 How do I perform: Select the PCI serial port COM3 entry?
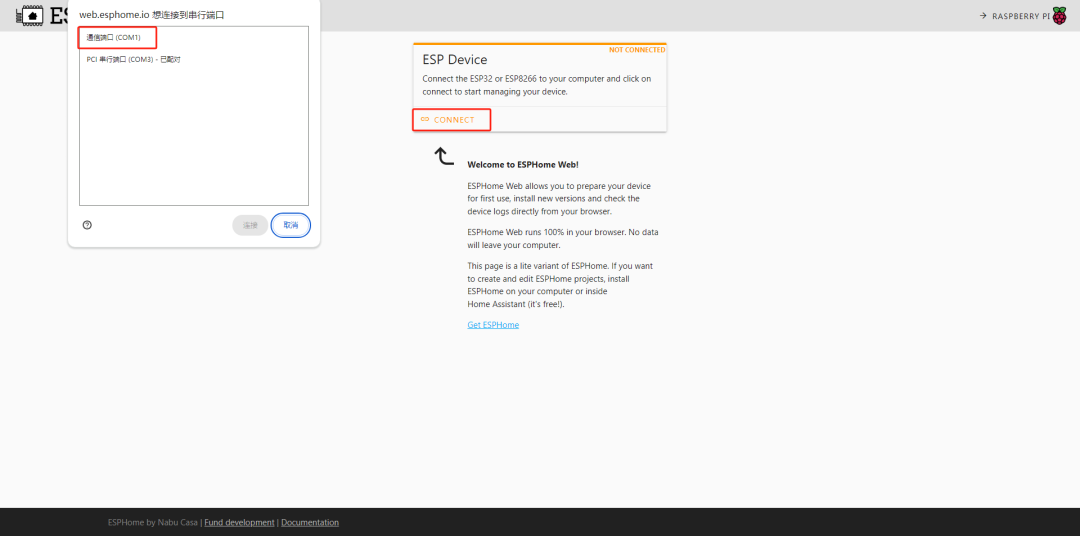(x=194, y=59)
